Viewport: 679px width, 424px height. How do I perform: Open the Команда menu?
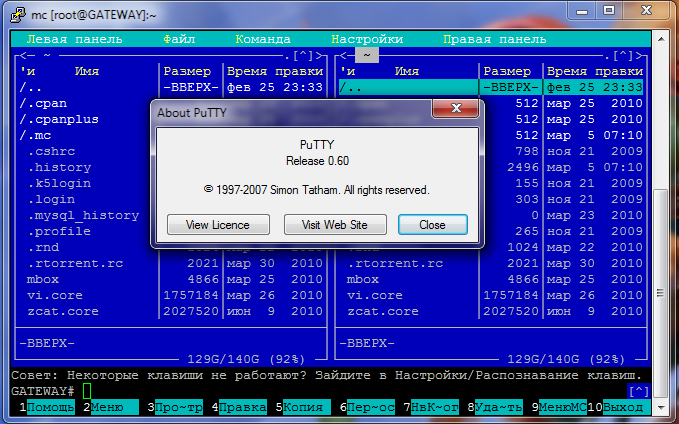coord(263,39)
